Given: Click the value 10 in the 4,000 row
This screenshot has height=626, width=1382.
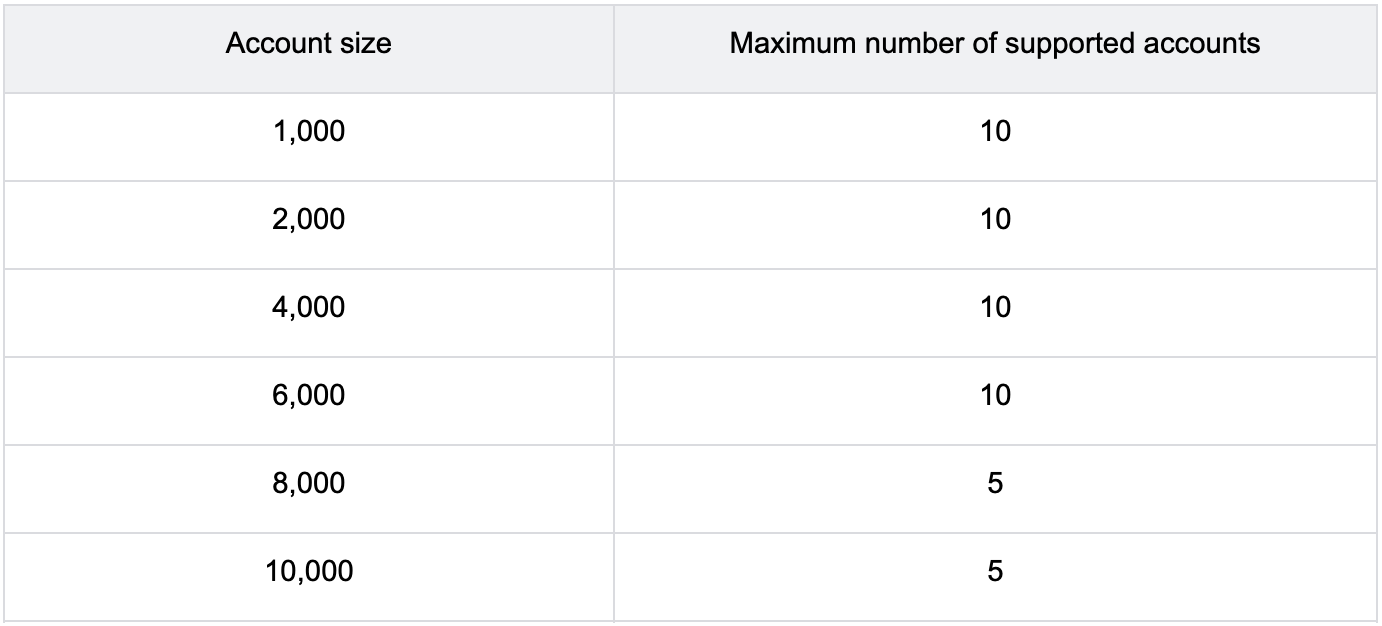Looking at the screenshot, I should point(996,307).
